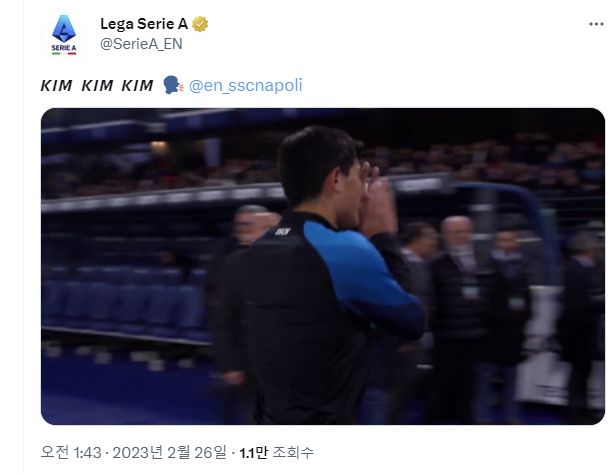The image size is (616, 473).
Task: Click the bold 1.1만 view count
Action: click(253, 453)
